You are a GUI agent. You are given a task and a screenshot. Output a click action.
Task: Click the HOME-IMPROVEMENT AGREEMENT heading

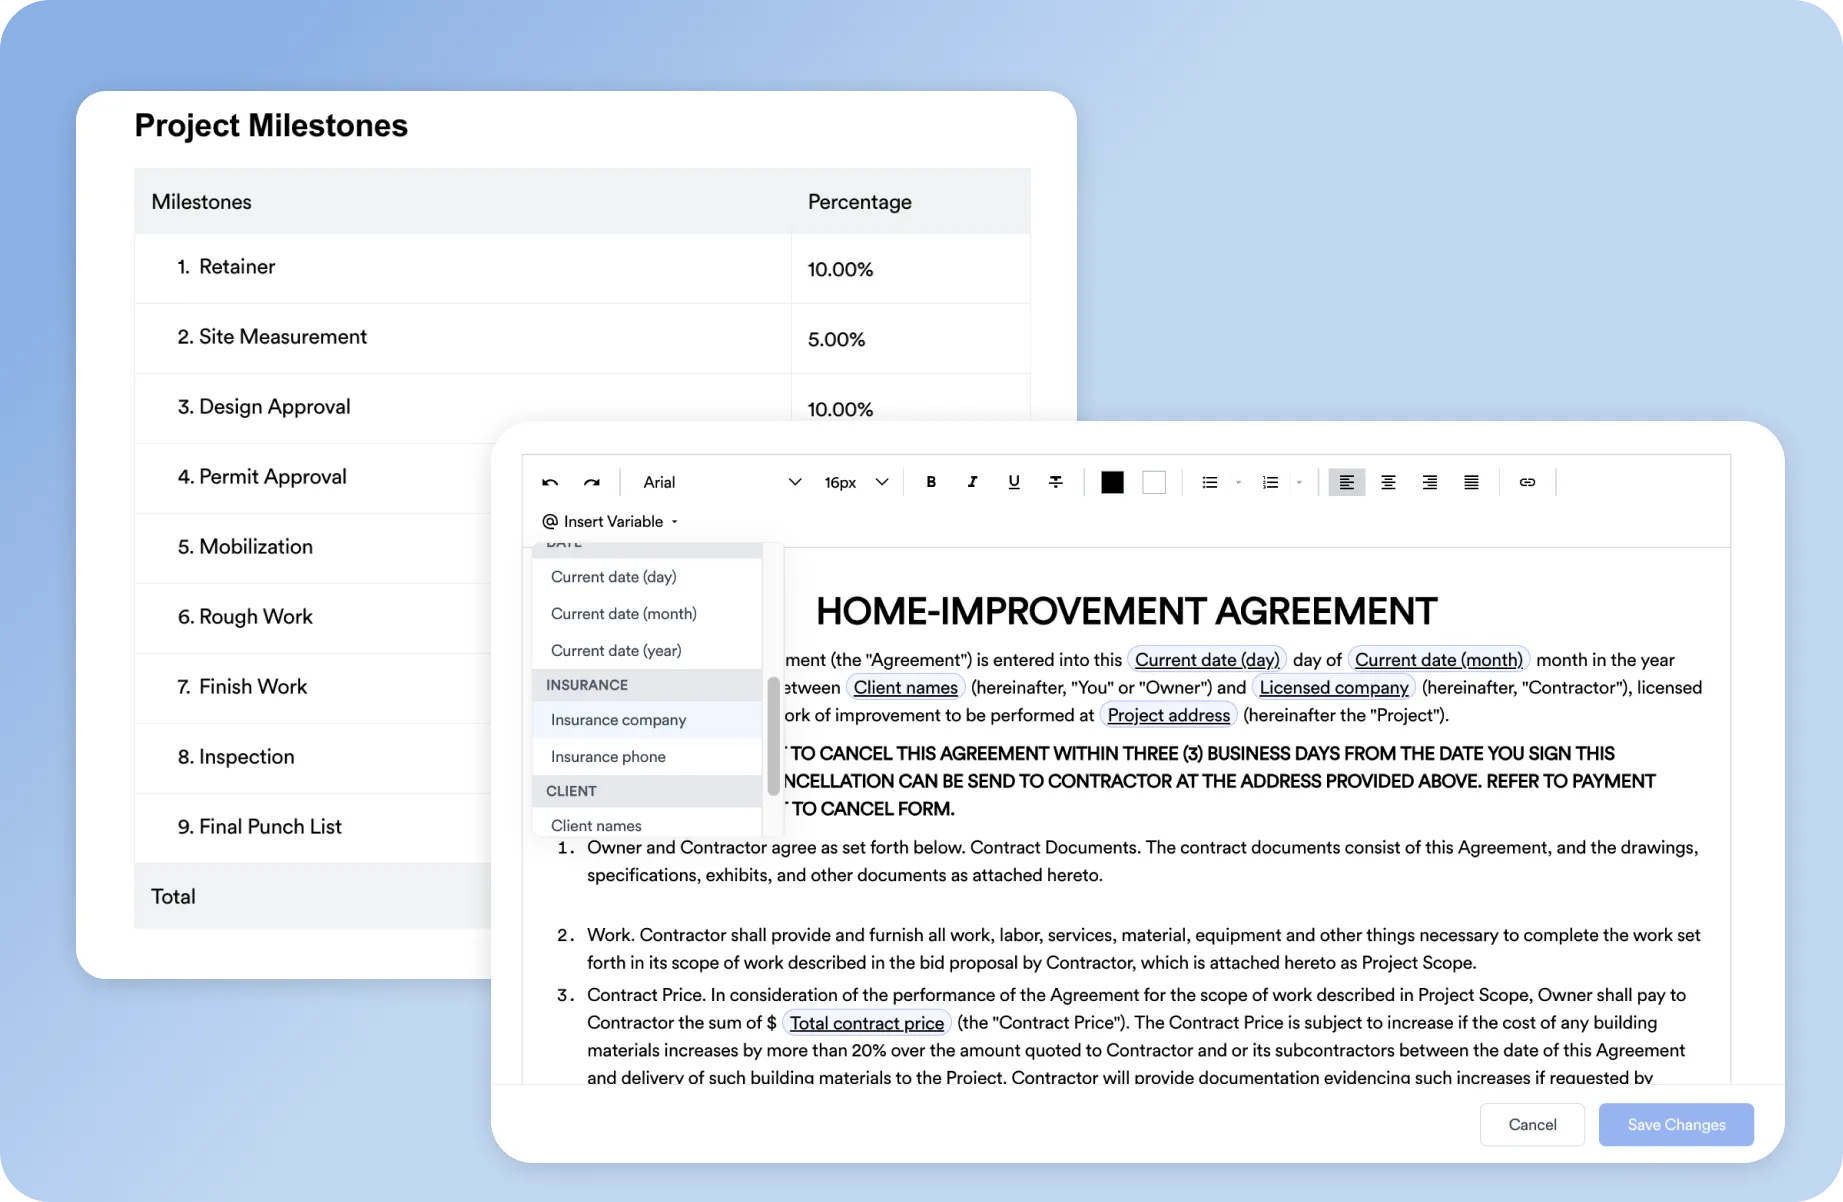pos(1126,611)
